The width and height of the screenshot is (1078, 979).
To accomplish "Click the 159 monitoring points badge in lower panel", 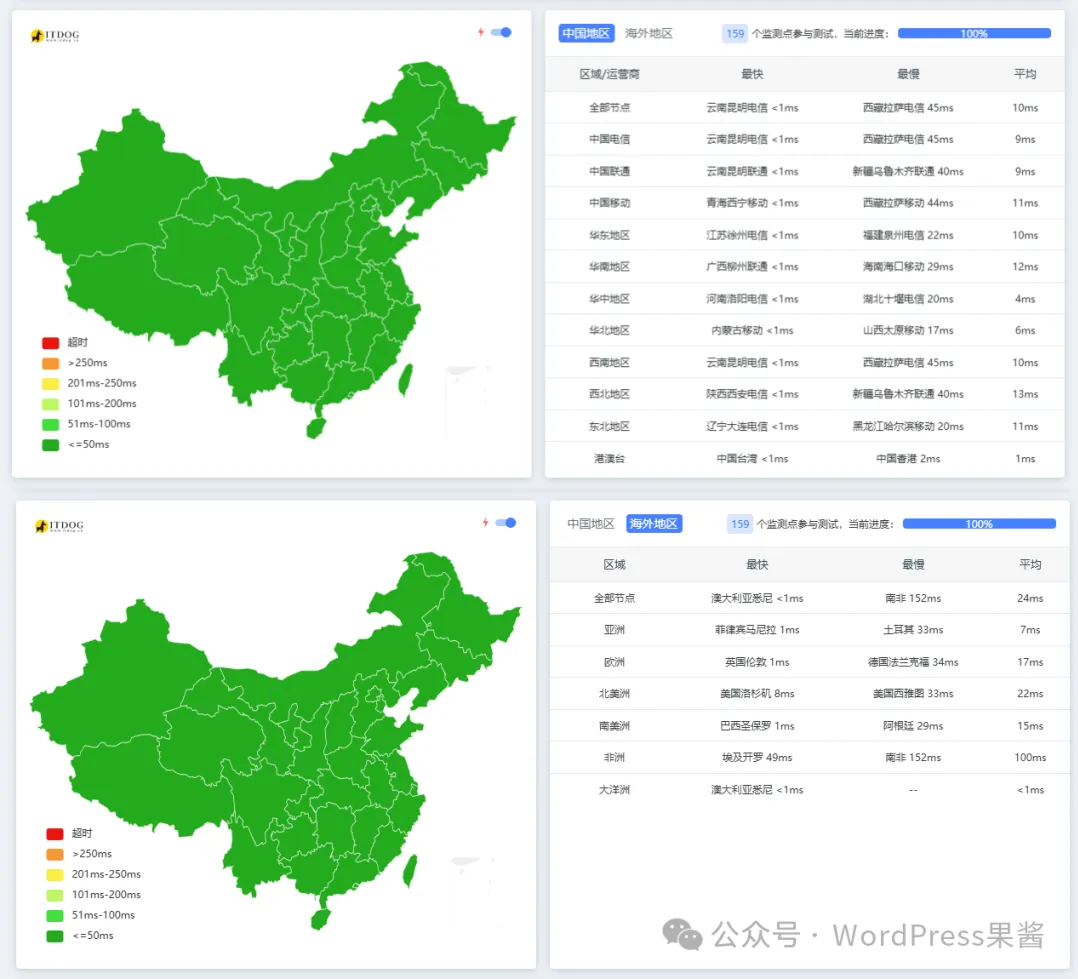I will (x=740, y=523).
